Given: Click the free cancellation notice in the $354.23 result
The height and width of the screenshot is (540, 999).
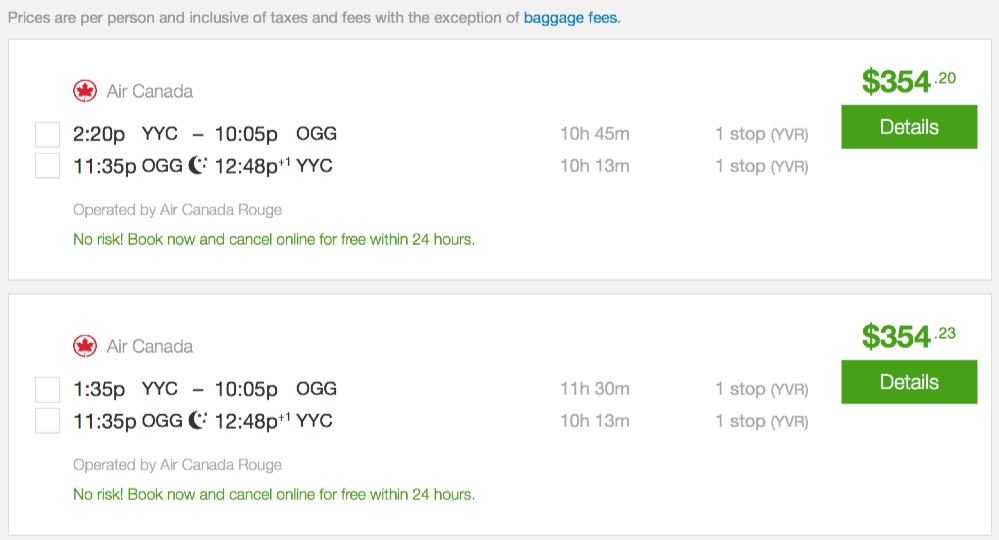Looking at the screenshot, I should [274, 494].
